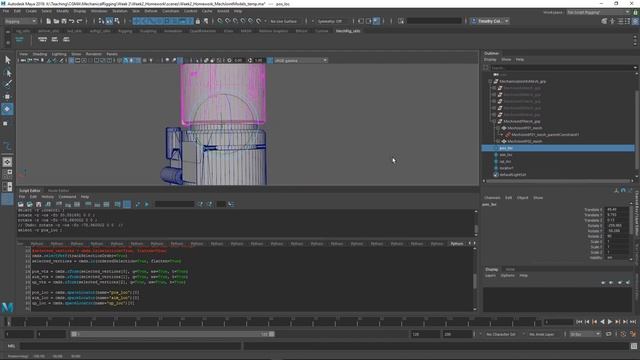Viewport: 640px width, 360px height.
Task: Open Channels menu in Channel Box
Action: (x=492, y=198)
